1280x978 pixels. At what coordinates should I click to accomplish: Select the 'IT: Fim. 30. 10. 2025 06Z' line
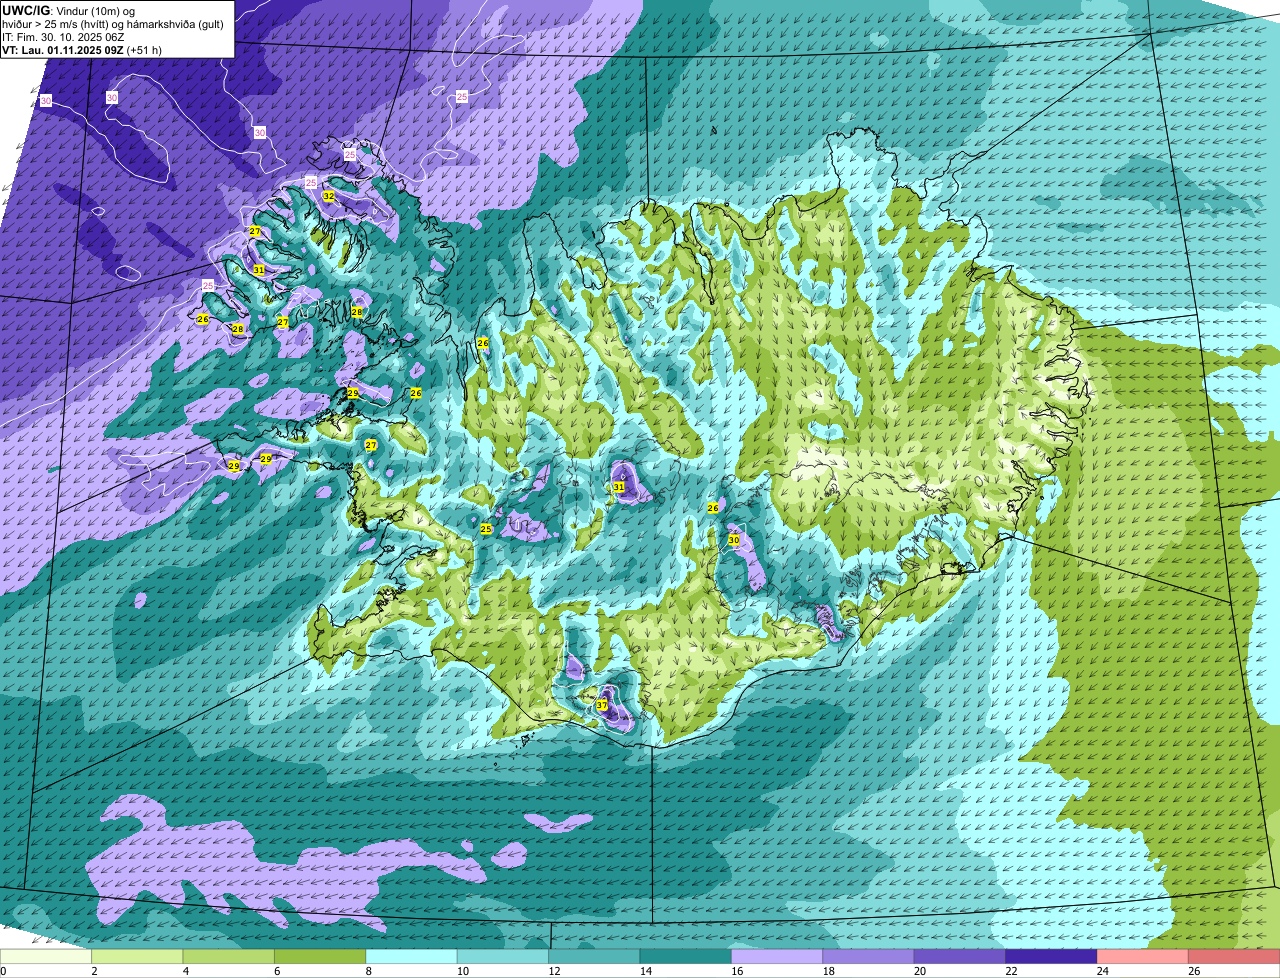click(65, 37)
